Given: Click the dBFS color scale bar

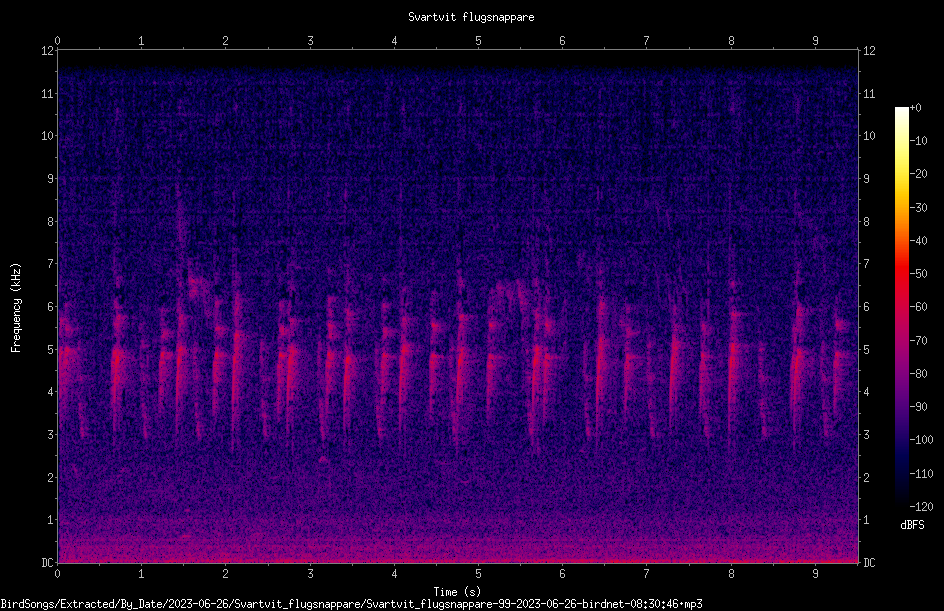Looking at the screenshot, I should click(901, 307).
